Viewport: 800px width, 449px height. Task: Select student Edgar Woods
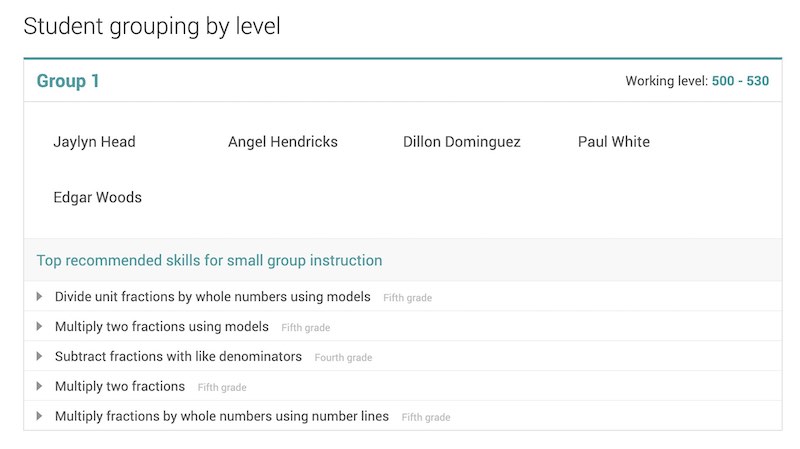pos(97,197)
